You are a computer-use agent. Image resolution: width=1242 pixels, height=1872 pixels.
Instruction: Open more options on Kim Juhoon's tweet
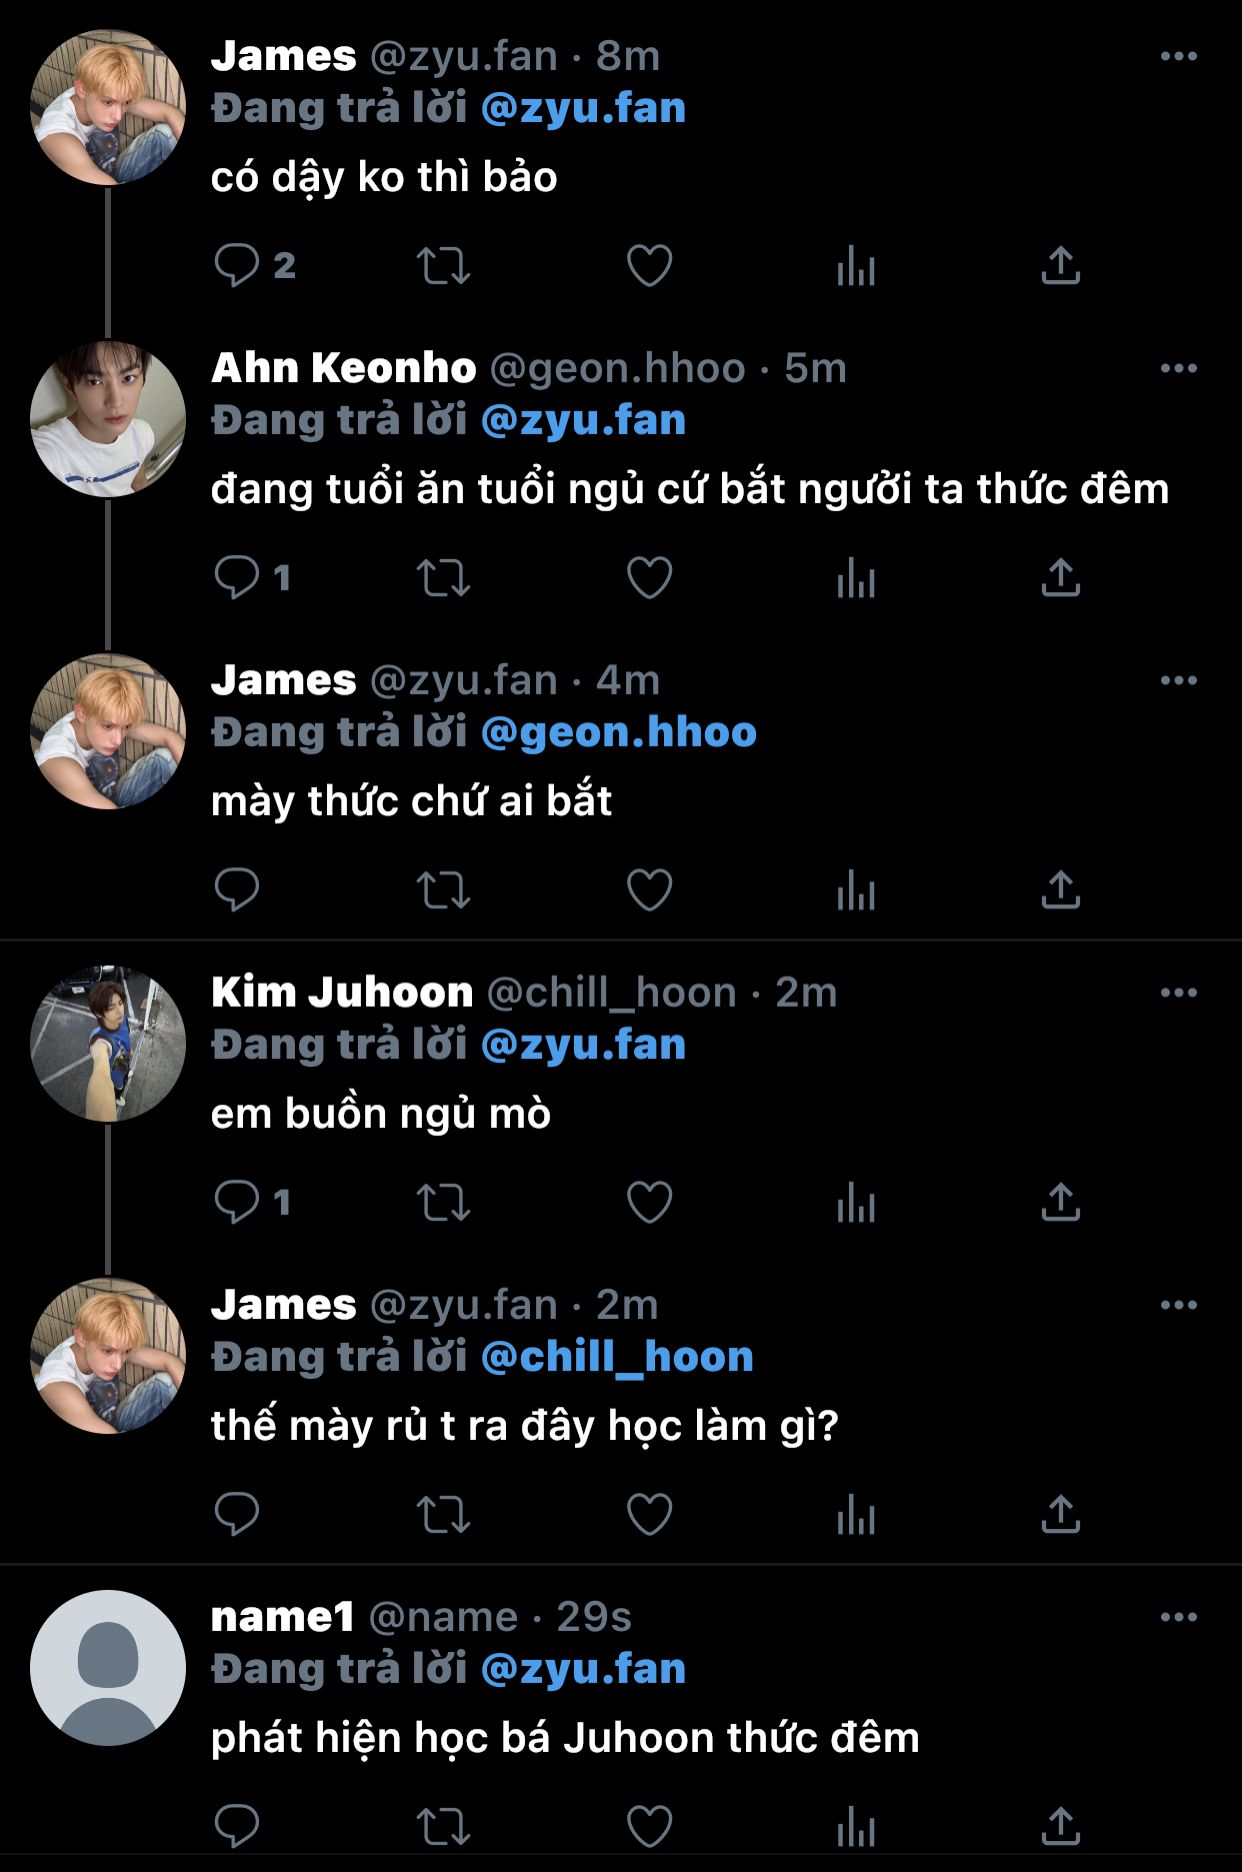pos(1178,993)
